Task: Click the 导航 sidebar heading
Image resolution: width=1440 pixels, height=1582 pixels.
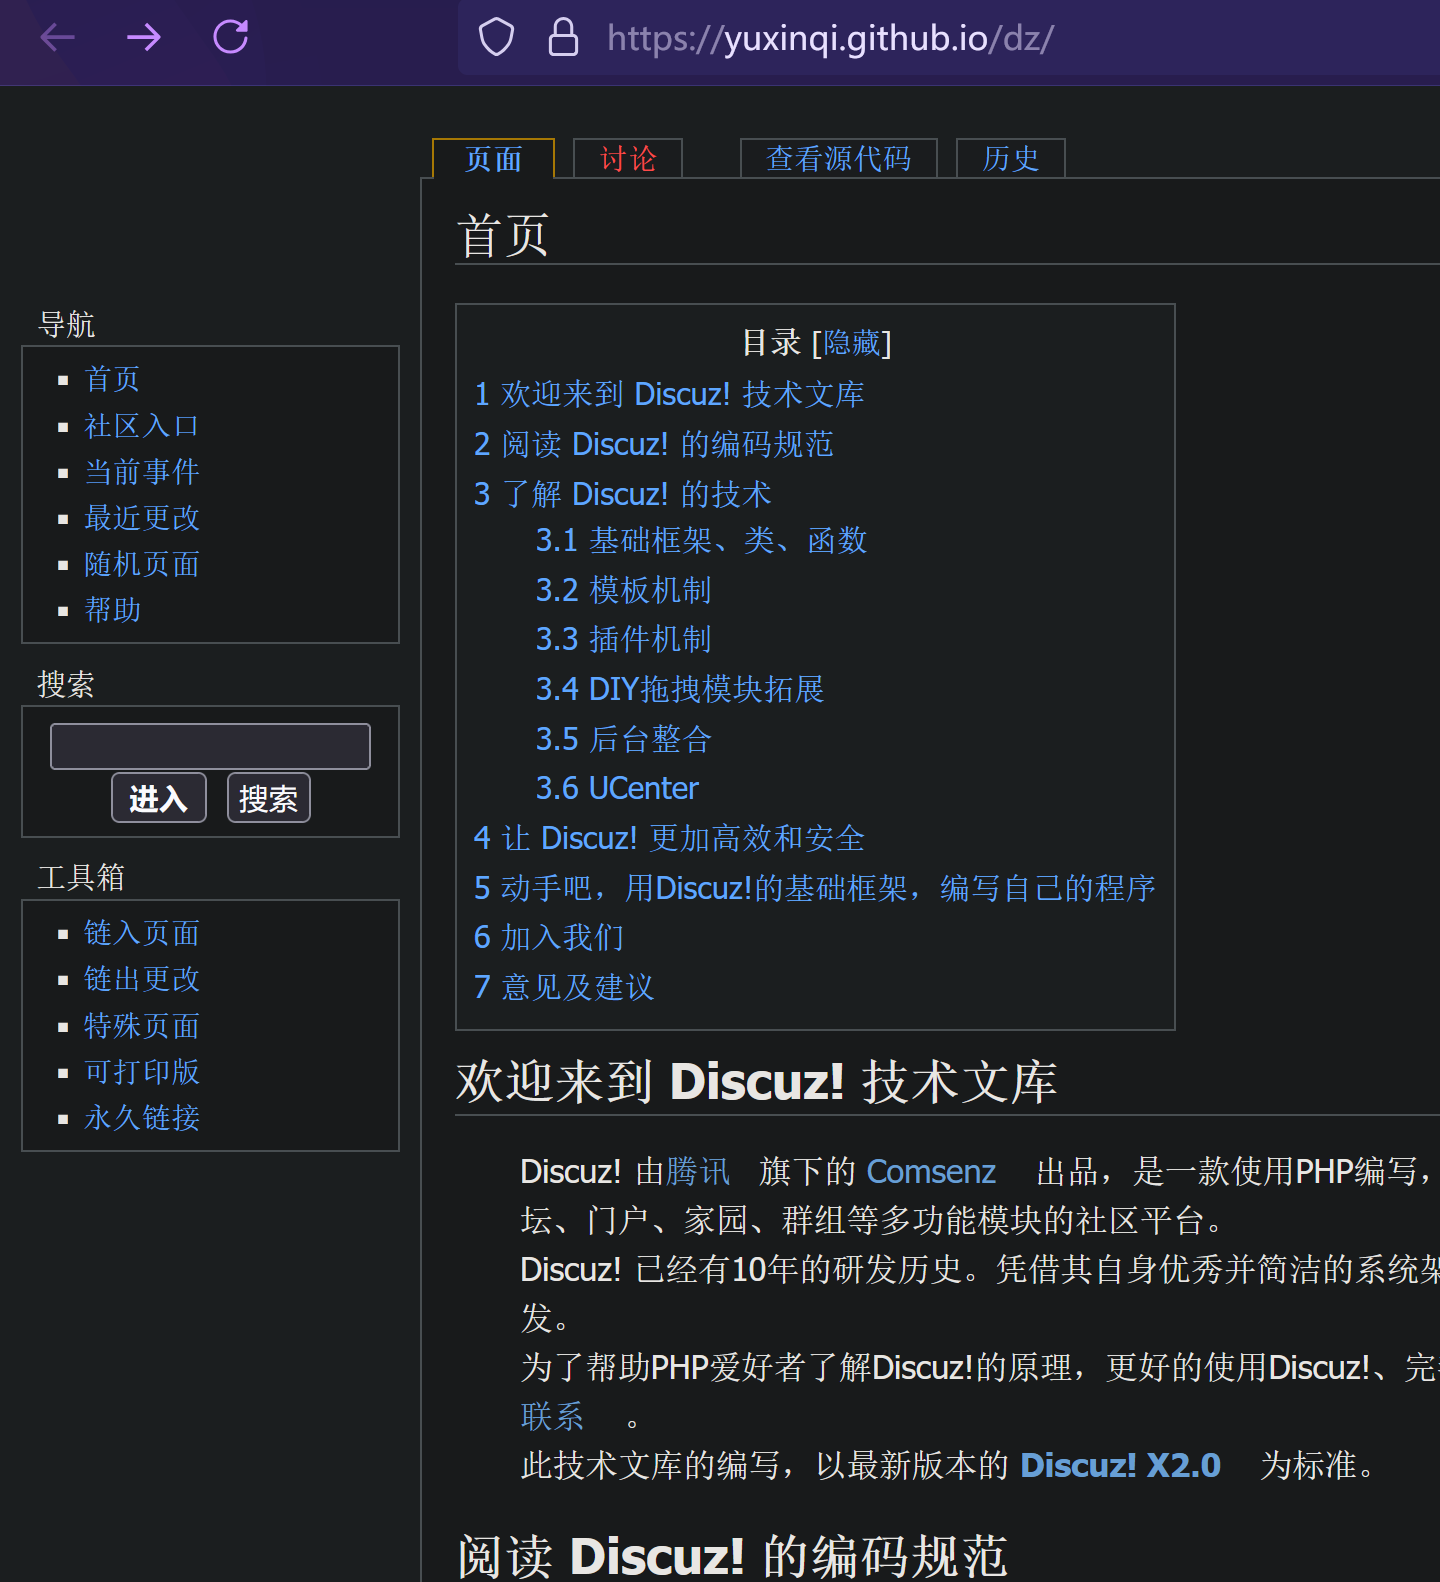Action: (66, 324)
